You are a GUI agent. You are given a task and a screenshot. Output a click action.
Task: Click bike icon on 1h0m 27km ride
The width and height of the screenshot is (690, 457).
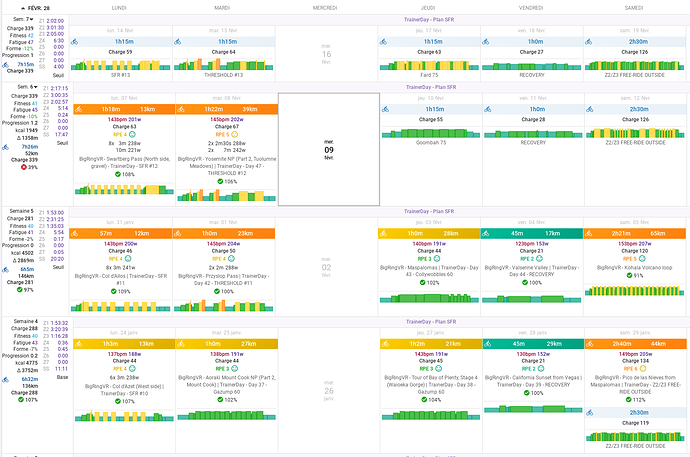coord(181,344)
